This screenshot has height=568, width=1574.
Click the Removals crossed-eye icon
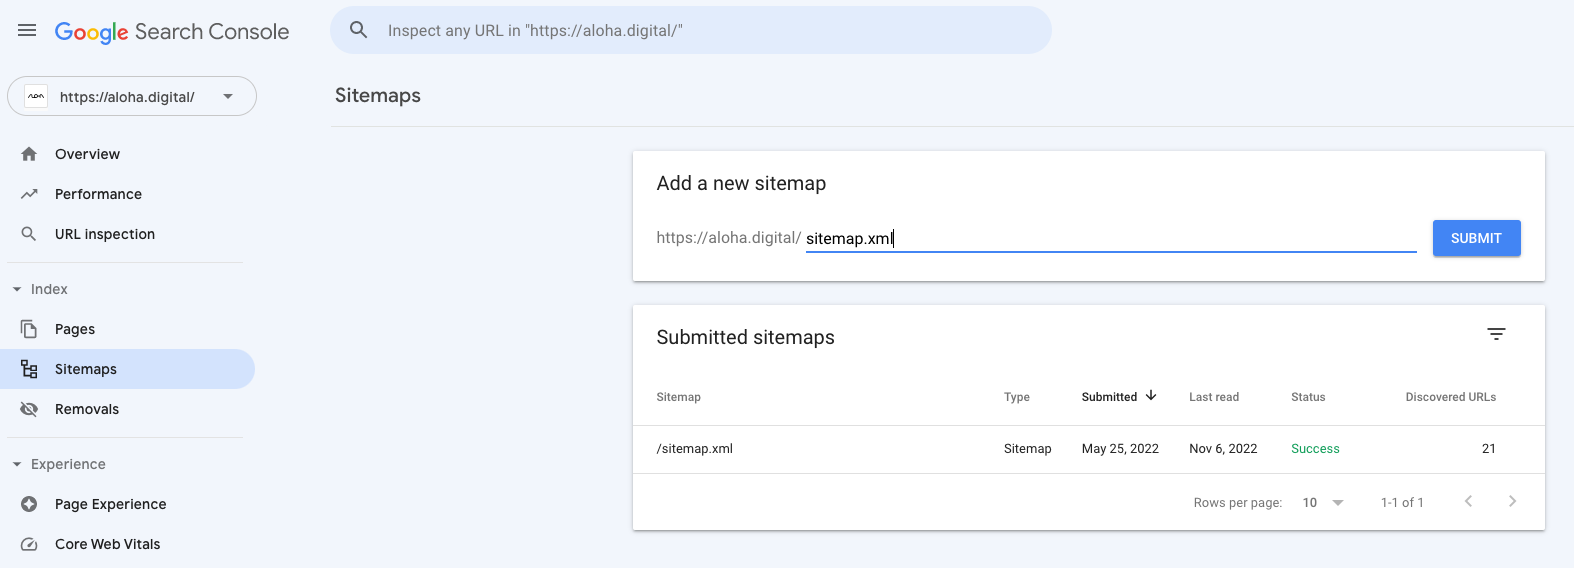point(29,409)
